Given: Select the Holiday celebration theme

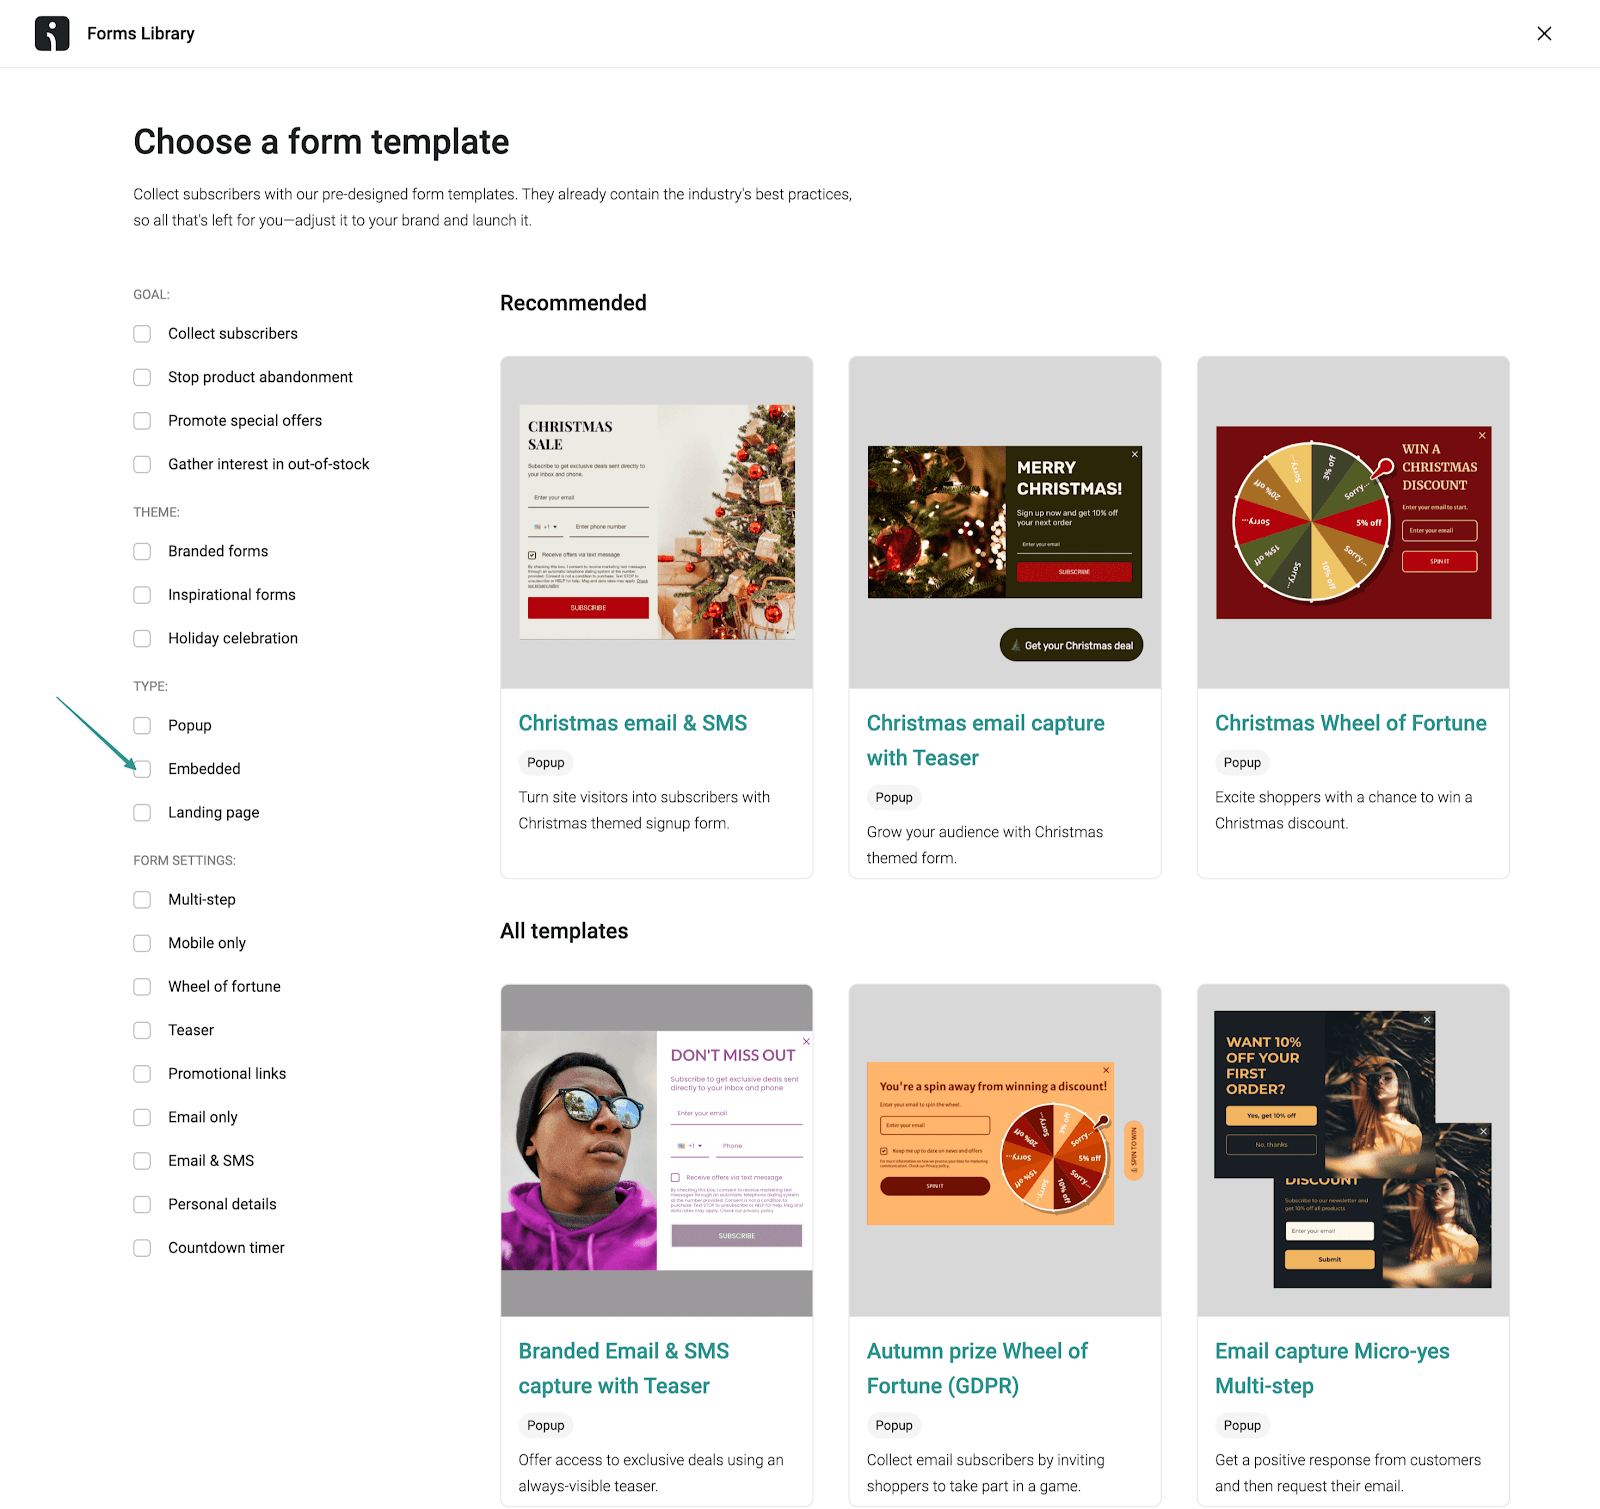Looking at the screenshot, I should click(x=141, y=638).
